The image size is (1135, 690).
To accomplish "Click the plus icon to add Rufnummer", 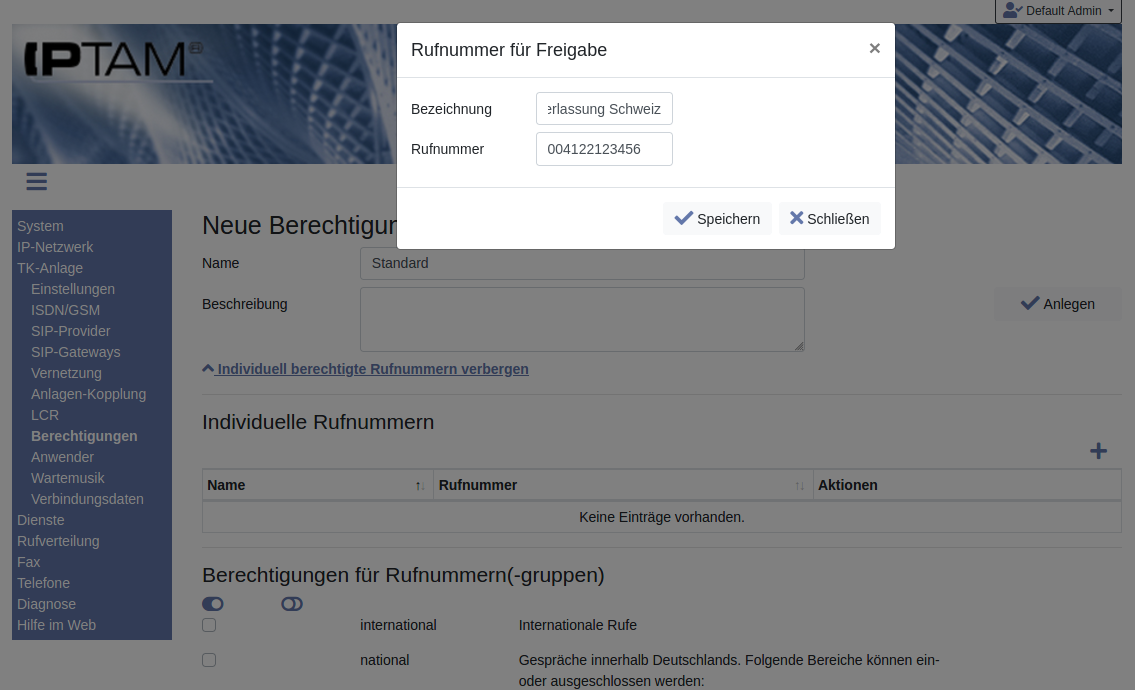I will point(1098,451).
